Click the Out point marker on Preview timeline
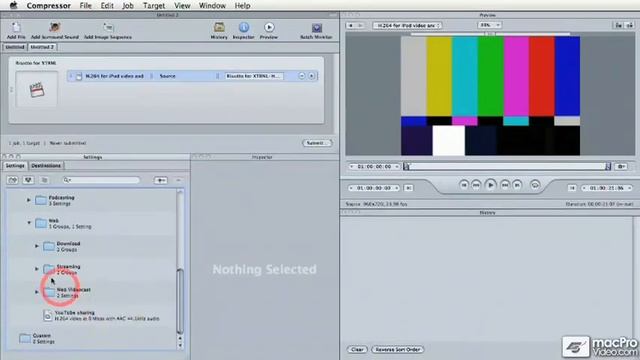The width and height of the screenshot is (640, 360). (x=608, y=167)
